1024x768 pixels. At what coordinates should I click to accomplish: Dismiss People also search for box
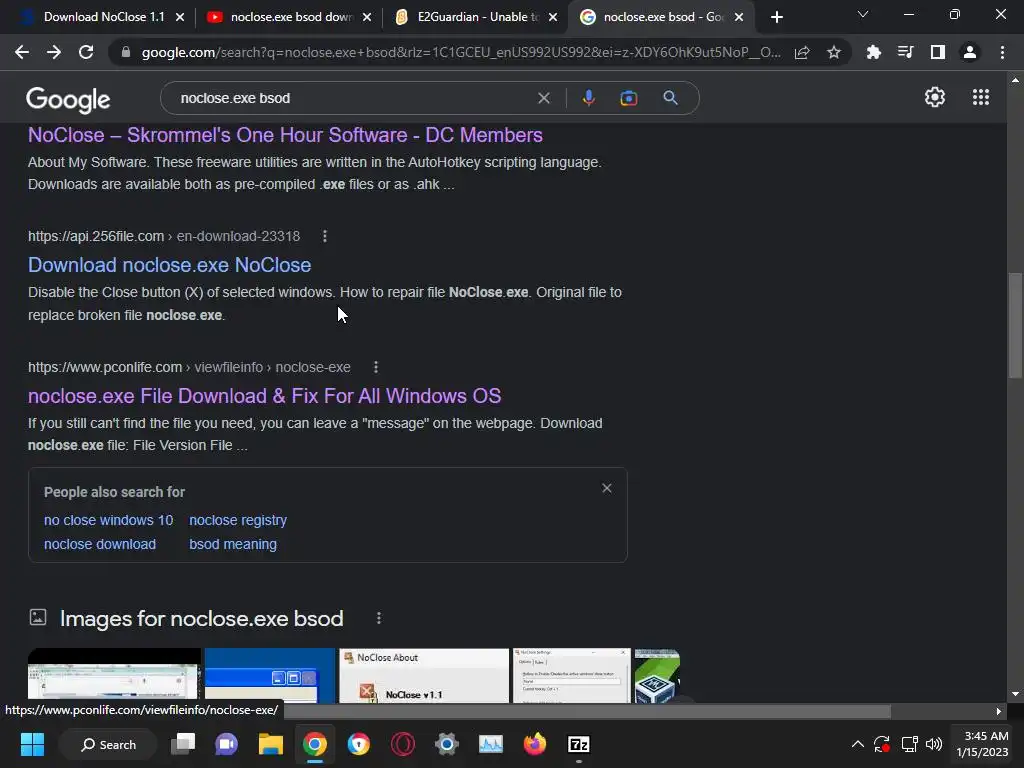(x=607, y=488)
